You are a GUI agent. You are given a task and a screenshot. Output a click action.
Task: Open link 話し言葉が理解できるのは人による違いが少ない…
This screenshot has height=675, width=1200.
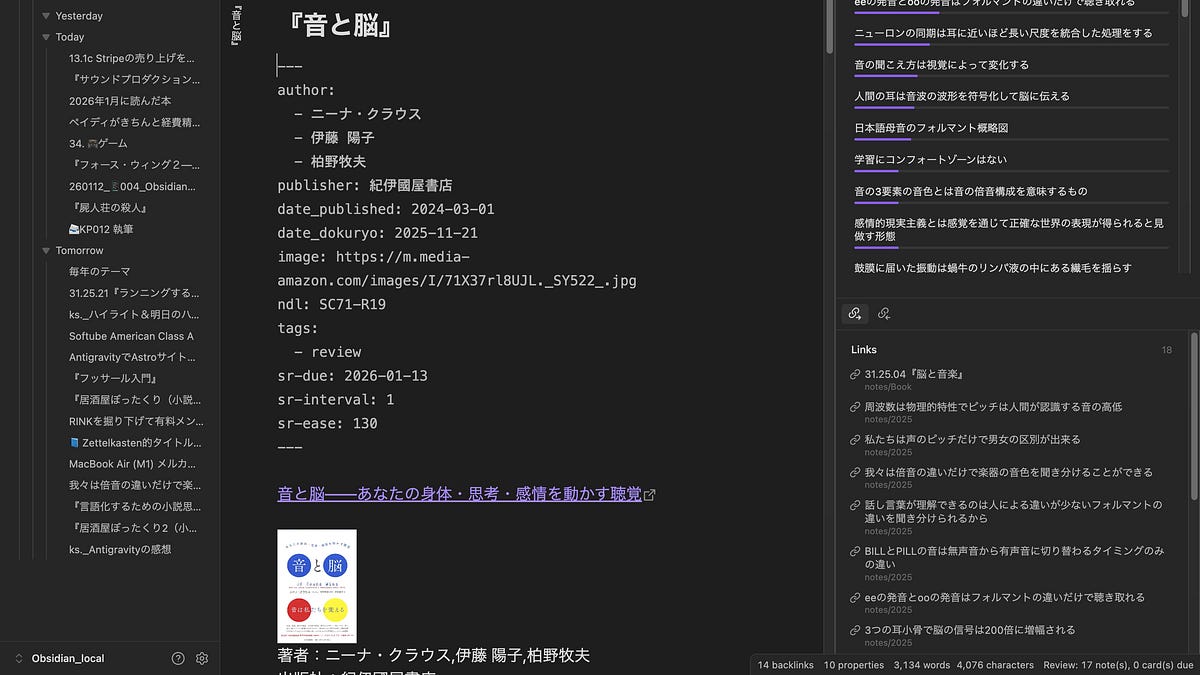click(1014, 511)
